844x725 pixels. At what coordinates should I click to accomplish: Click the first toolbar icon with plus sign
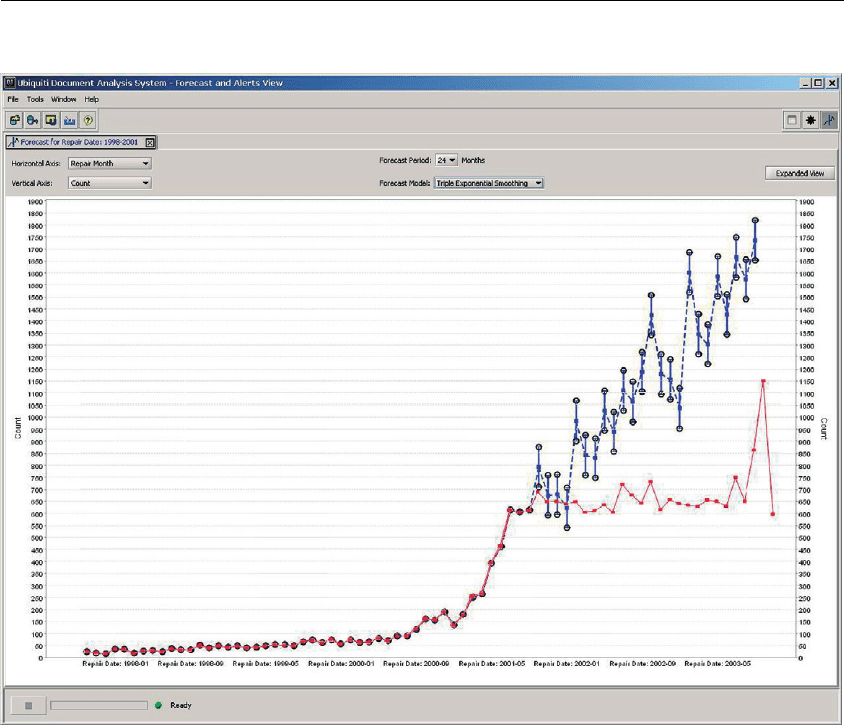click(x=15, y=120)
